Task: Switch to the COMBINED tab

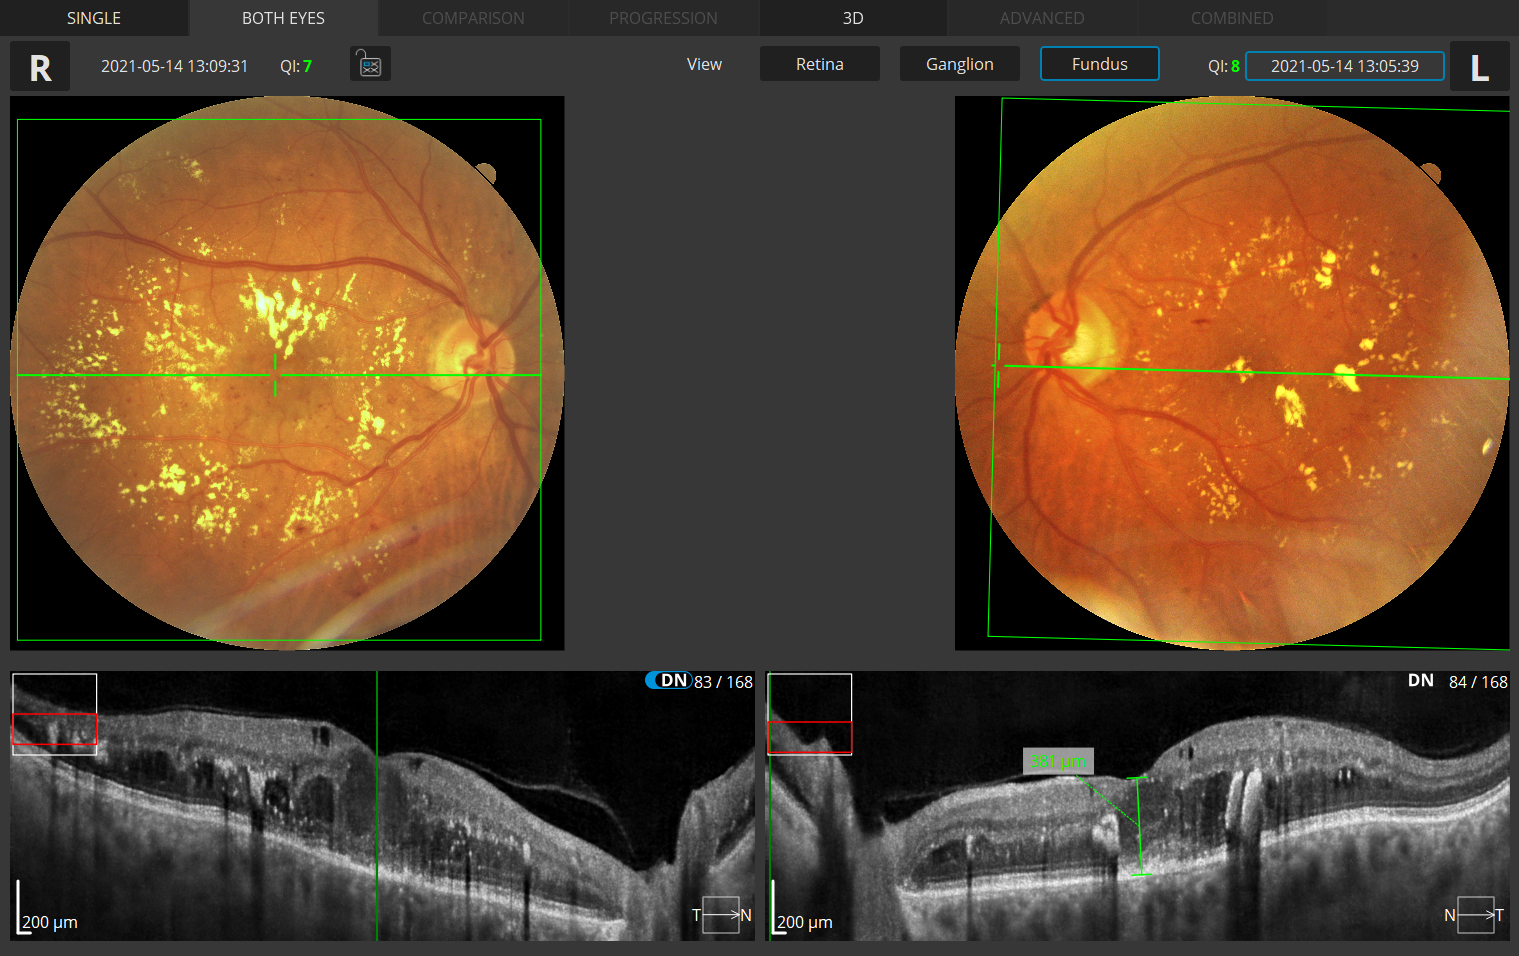Action: [x=1232, y=17]
